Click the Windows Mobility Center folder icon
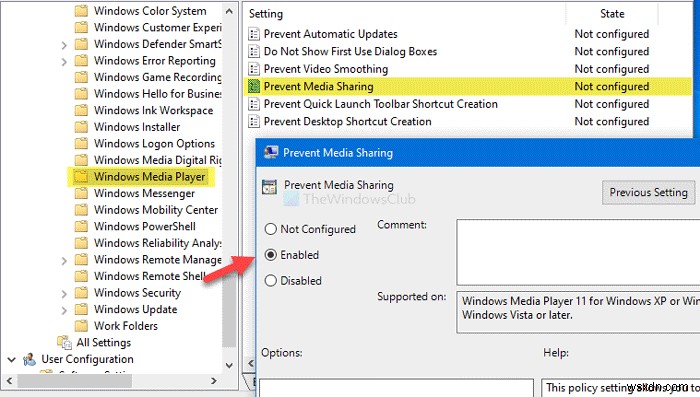Screen dimensions: 700x397 click(x=81, y=209)
